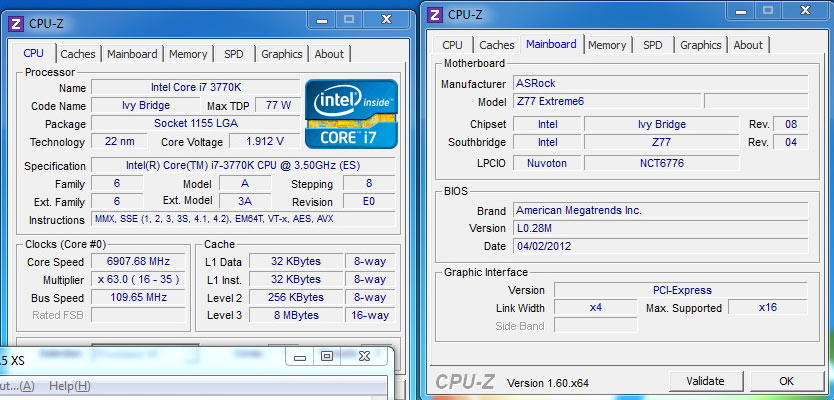Click the Southbridge Rev. value '04'
This screenshot has height=400, width=834.
[791, 142]
